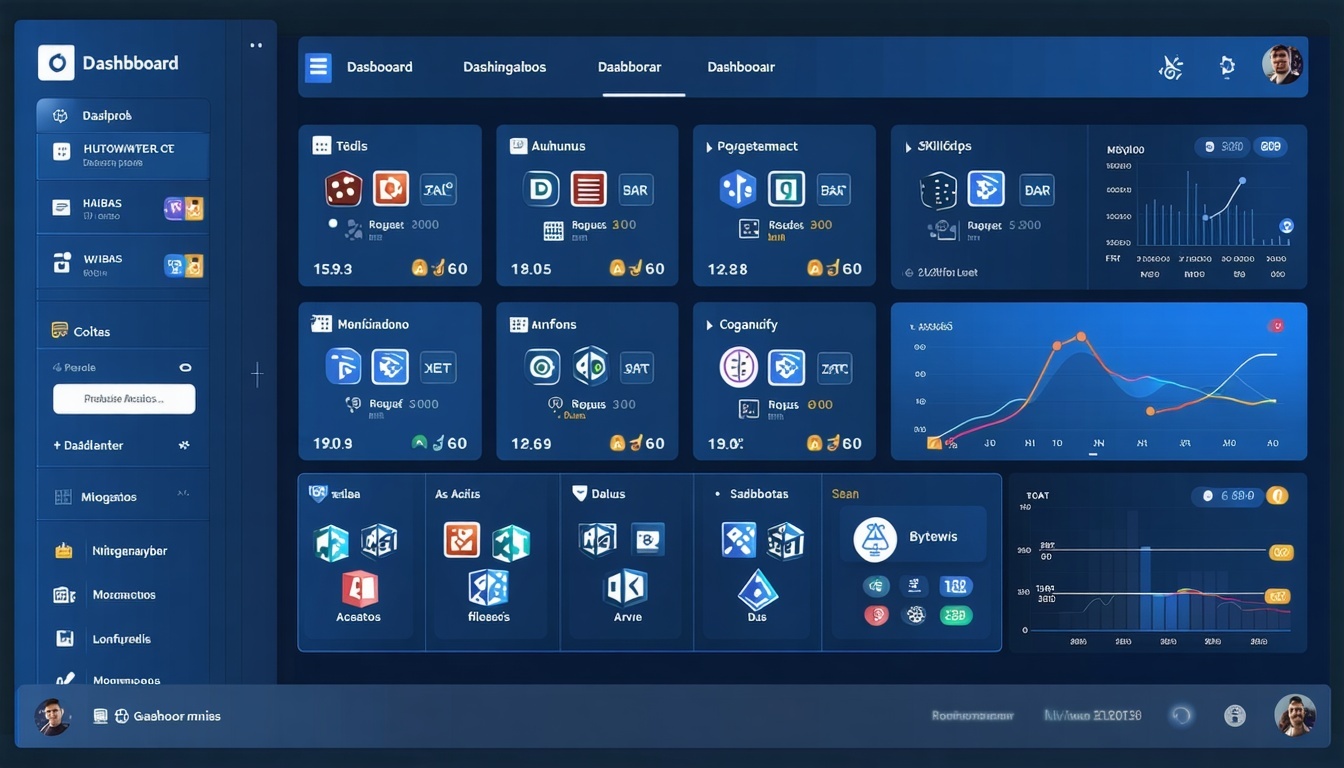The height and width of the screenshot is (768, 1344).
Task: Select the Dashboard app logo icon
Action: (55, 62)
